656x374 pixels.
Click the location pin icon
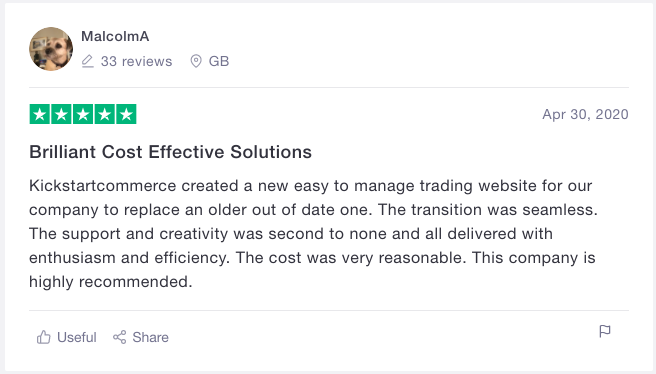[x=196, y=61]
